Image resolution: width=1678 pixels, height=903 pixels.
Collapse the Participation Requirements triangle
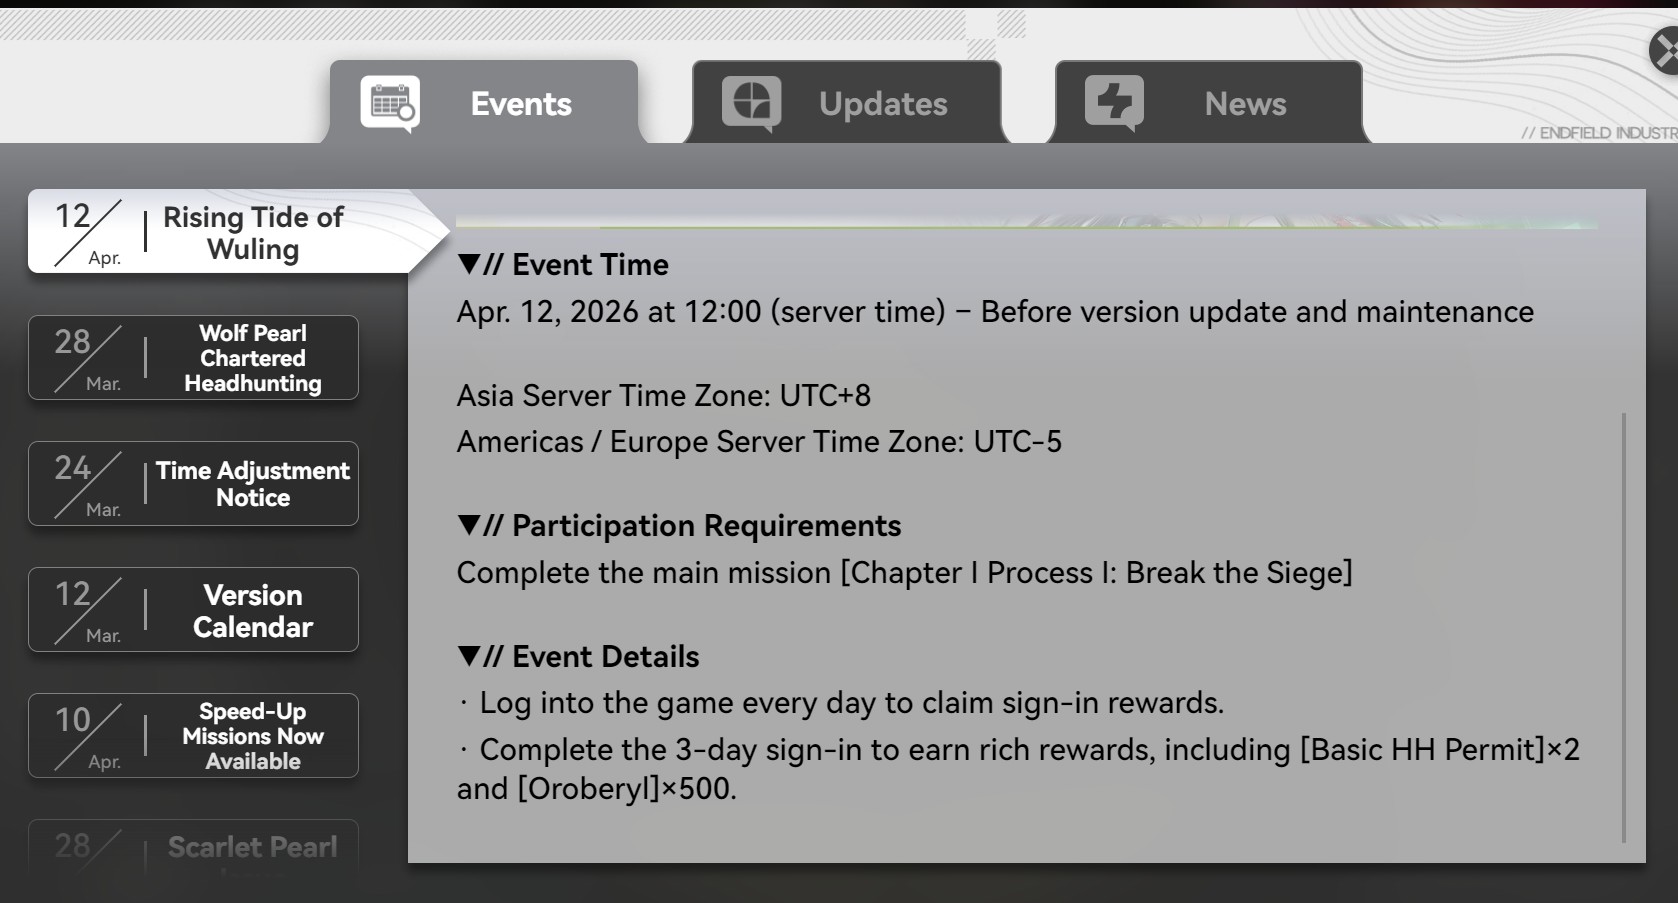(x=469, y=525)
